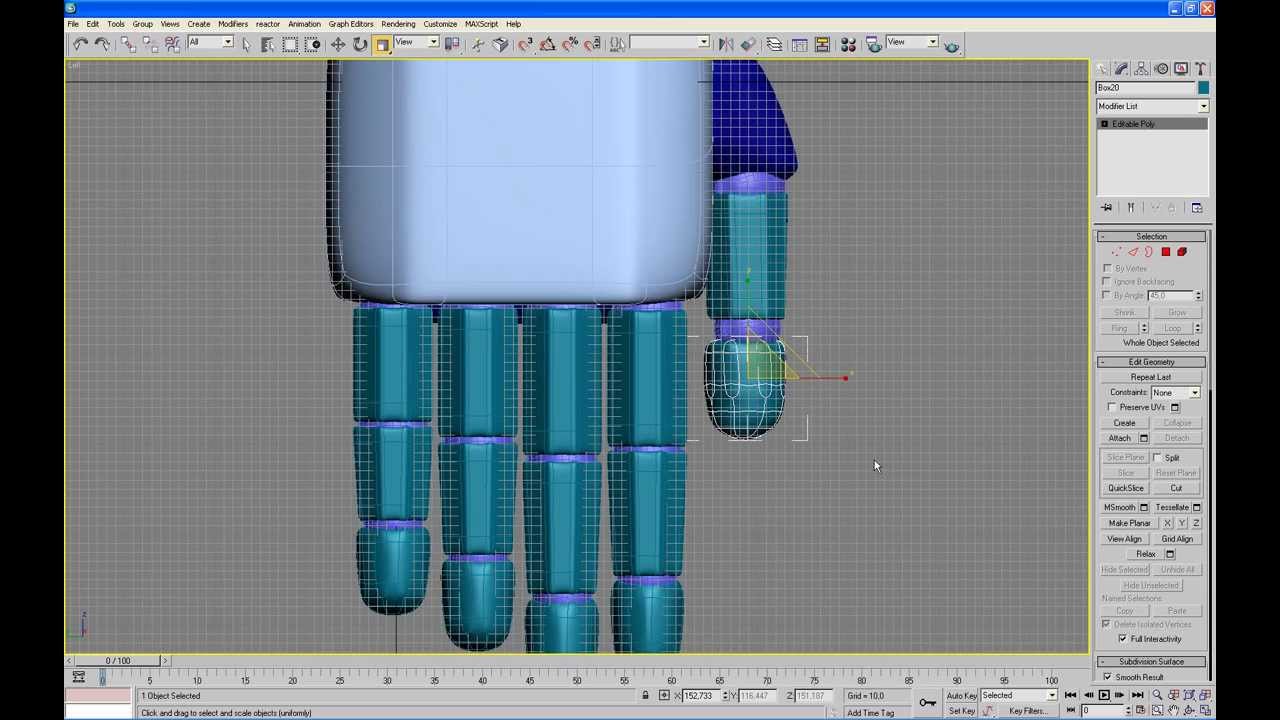Image resolution: width=1280 pixels, height=720 pixels.
Task: Collapse the Edit Geometry rollout header
Action: click(1151, 362)
